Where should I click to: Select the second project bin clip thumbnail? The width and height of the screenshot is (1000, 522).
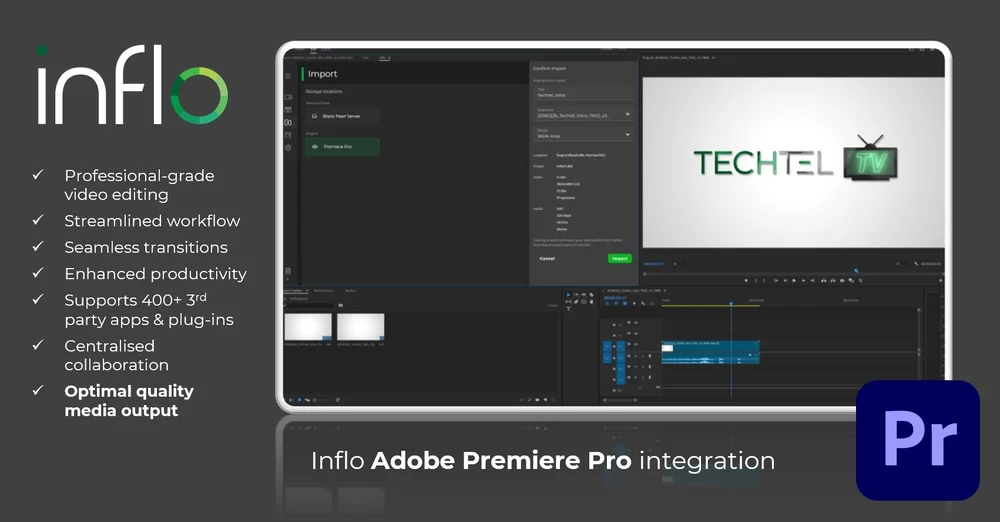pos(360,327)
